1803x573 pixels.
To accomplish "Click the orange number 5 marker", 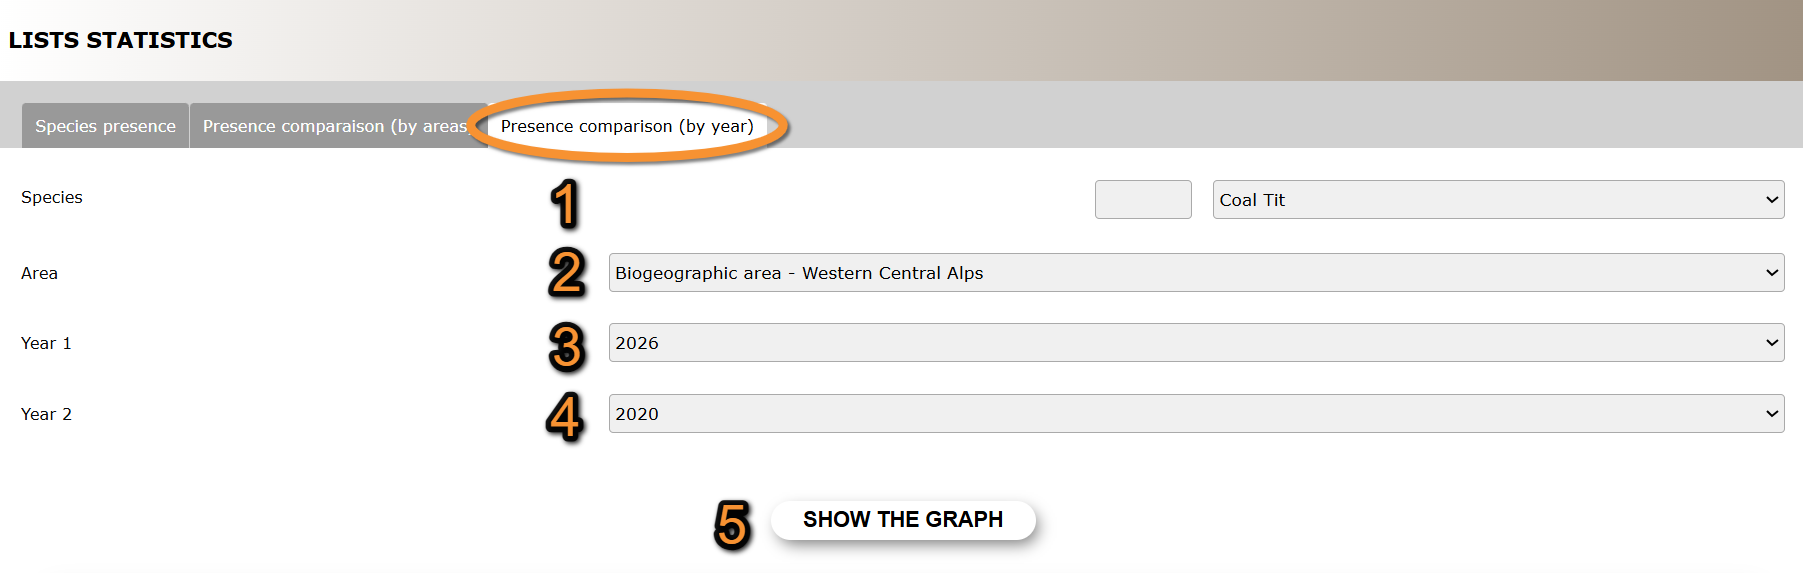I will coord(732,524).
